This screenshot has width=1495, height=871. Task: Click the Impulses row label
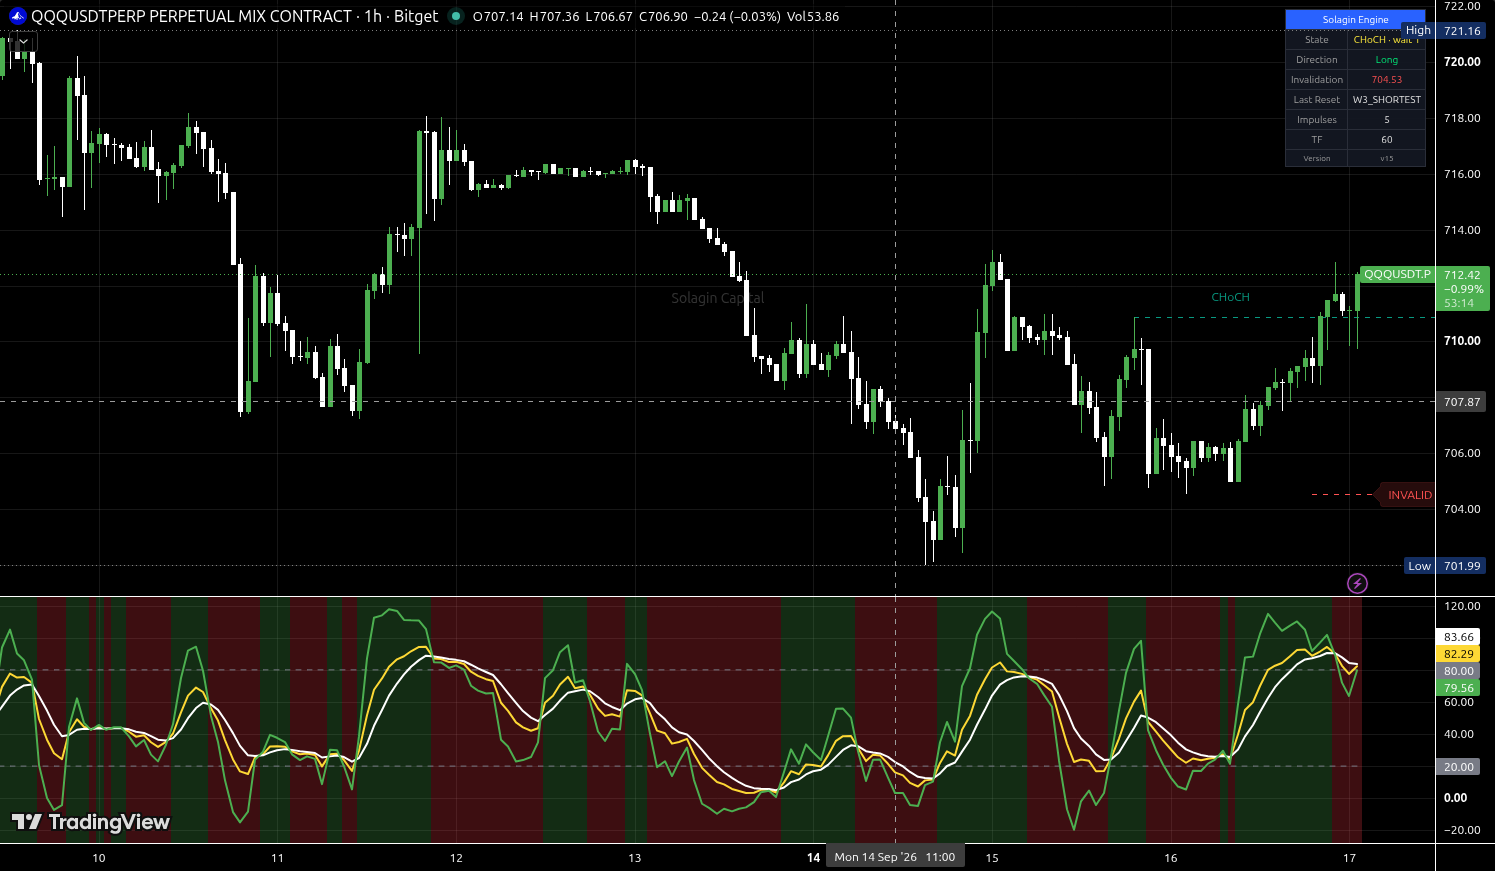(x=1316, y=120)
